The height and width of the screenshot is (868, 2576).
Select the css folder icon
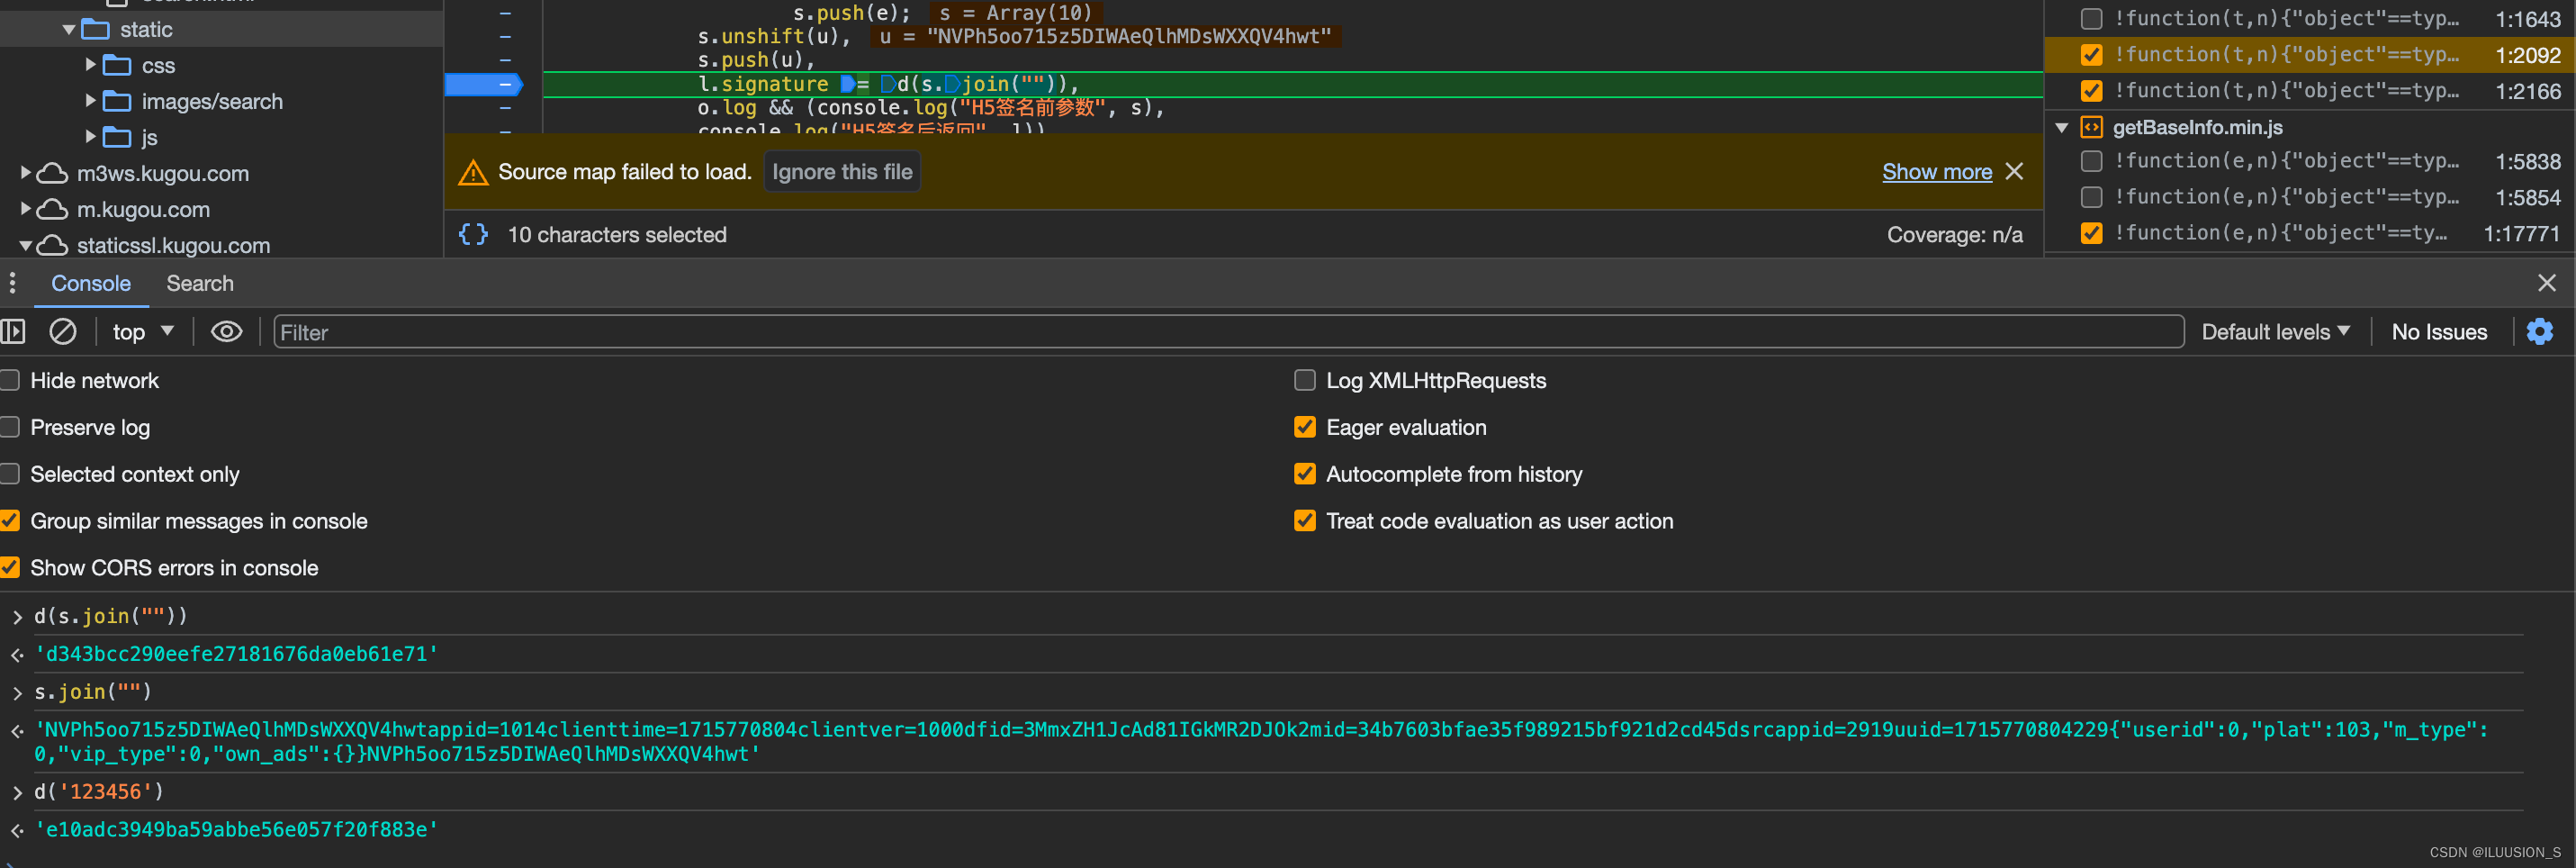117,66
